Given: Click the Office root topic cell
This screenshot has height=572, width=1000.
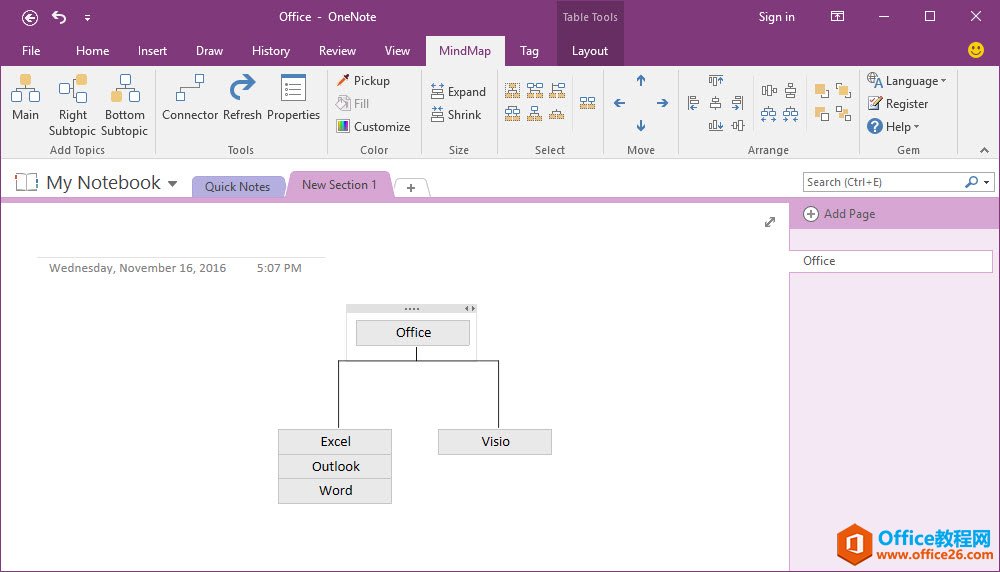Looking at the screenshot, I should pos(413,332).
